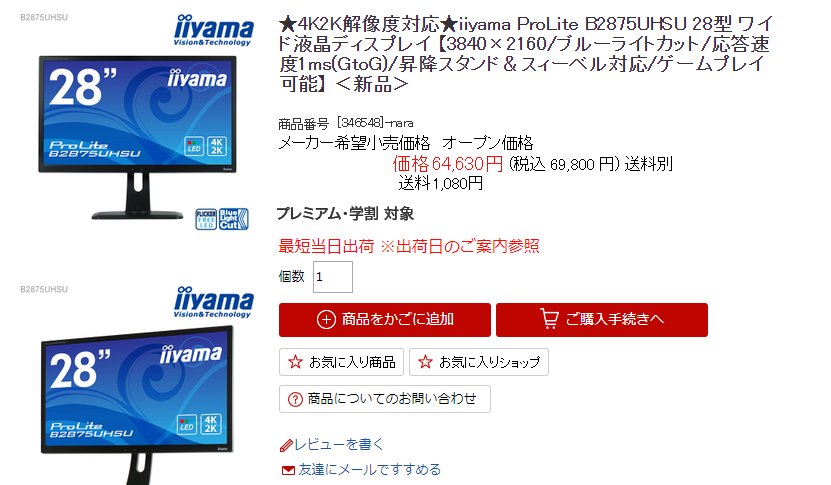Viewport: 831px width, 485px height.
Task: Add item to お気に入り商品 favorites
Action: (x=341, y=362)
